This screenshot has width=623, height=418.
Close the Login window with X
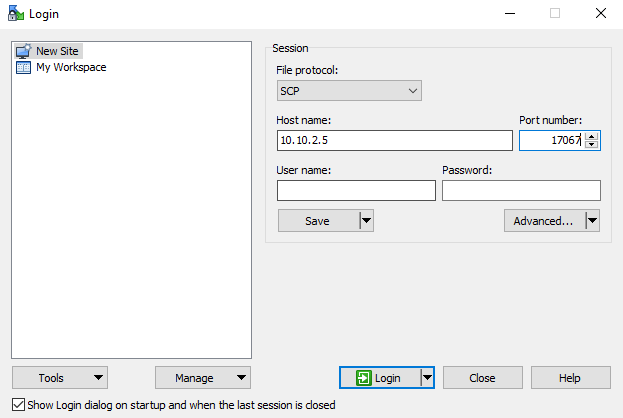coord(600,14)
